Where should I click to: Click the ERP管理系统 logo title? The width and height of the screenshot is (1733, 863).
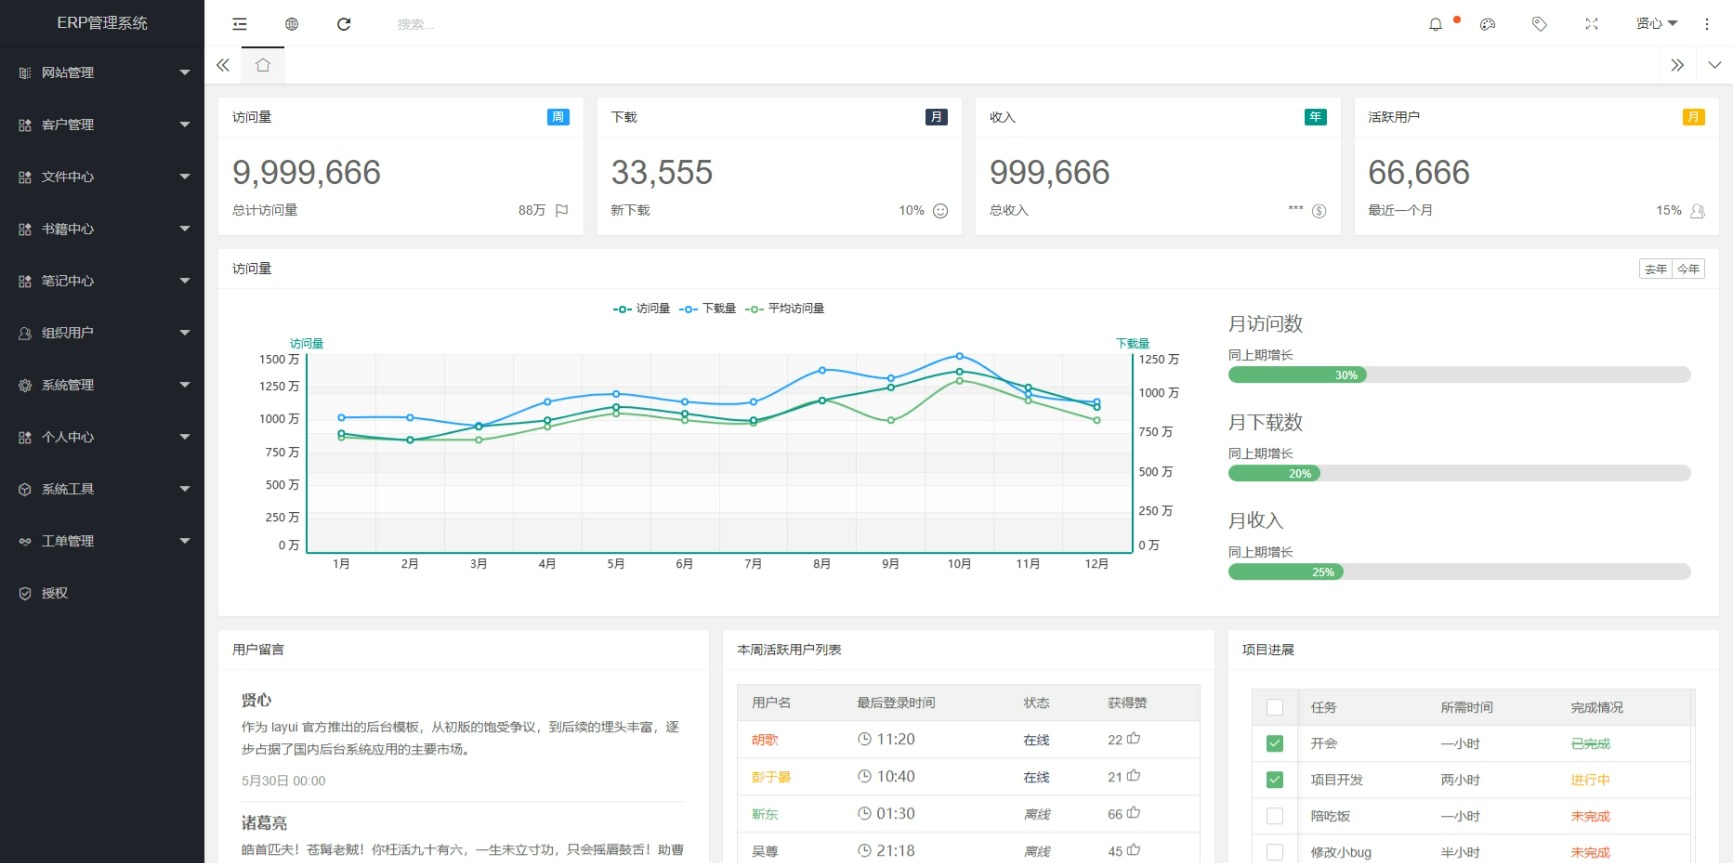(102, 23)
